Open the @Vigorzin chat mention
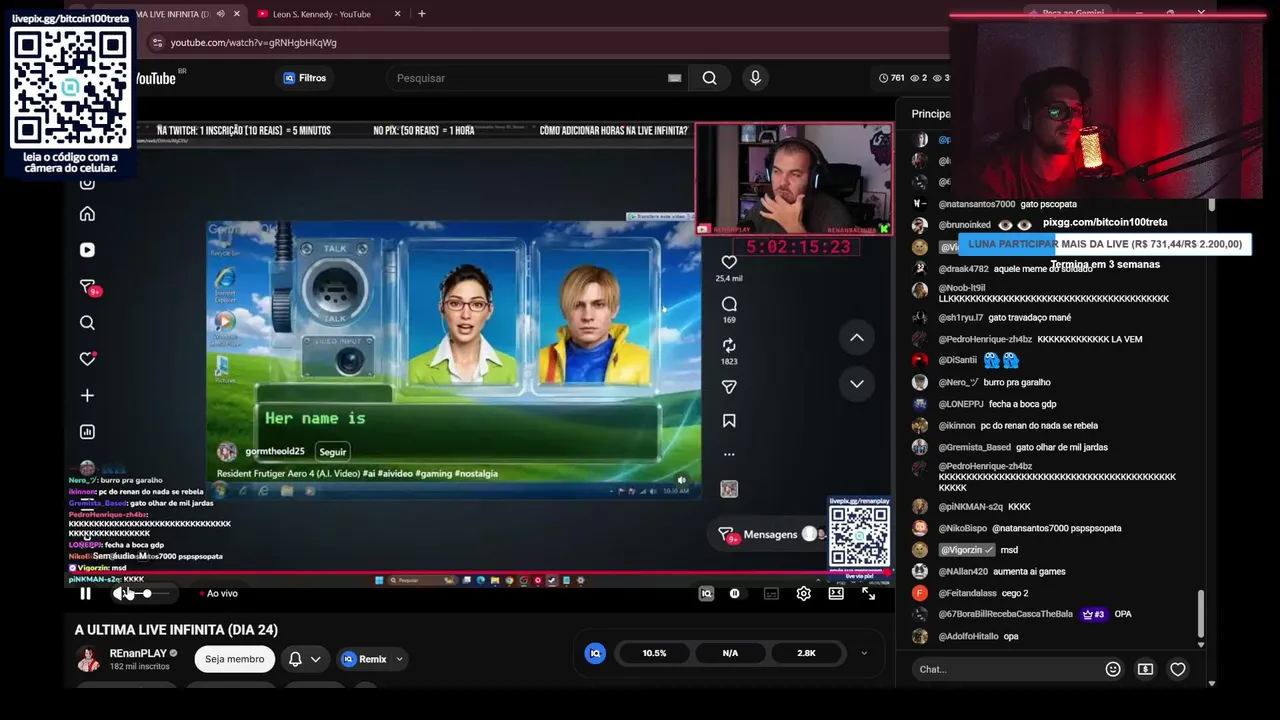This screenshot has height=720, width=1280. coord(967,550)
